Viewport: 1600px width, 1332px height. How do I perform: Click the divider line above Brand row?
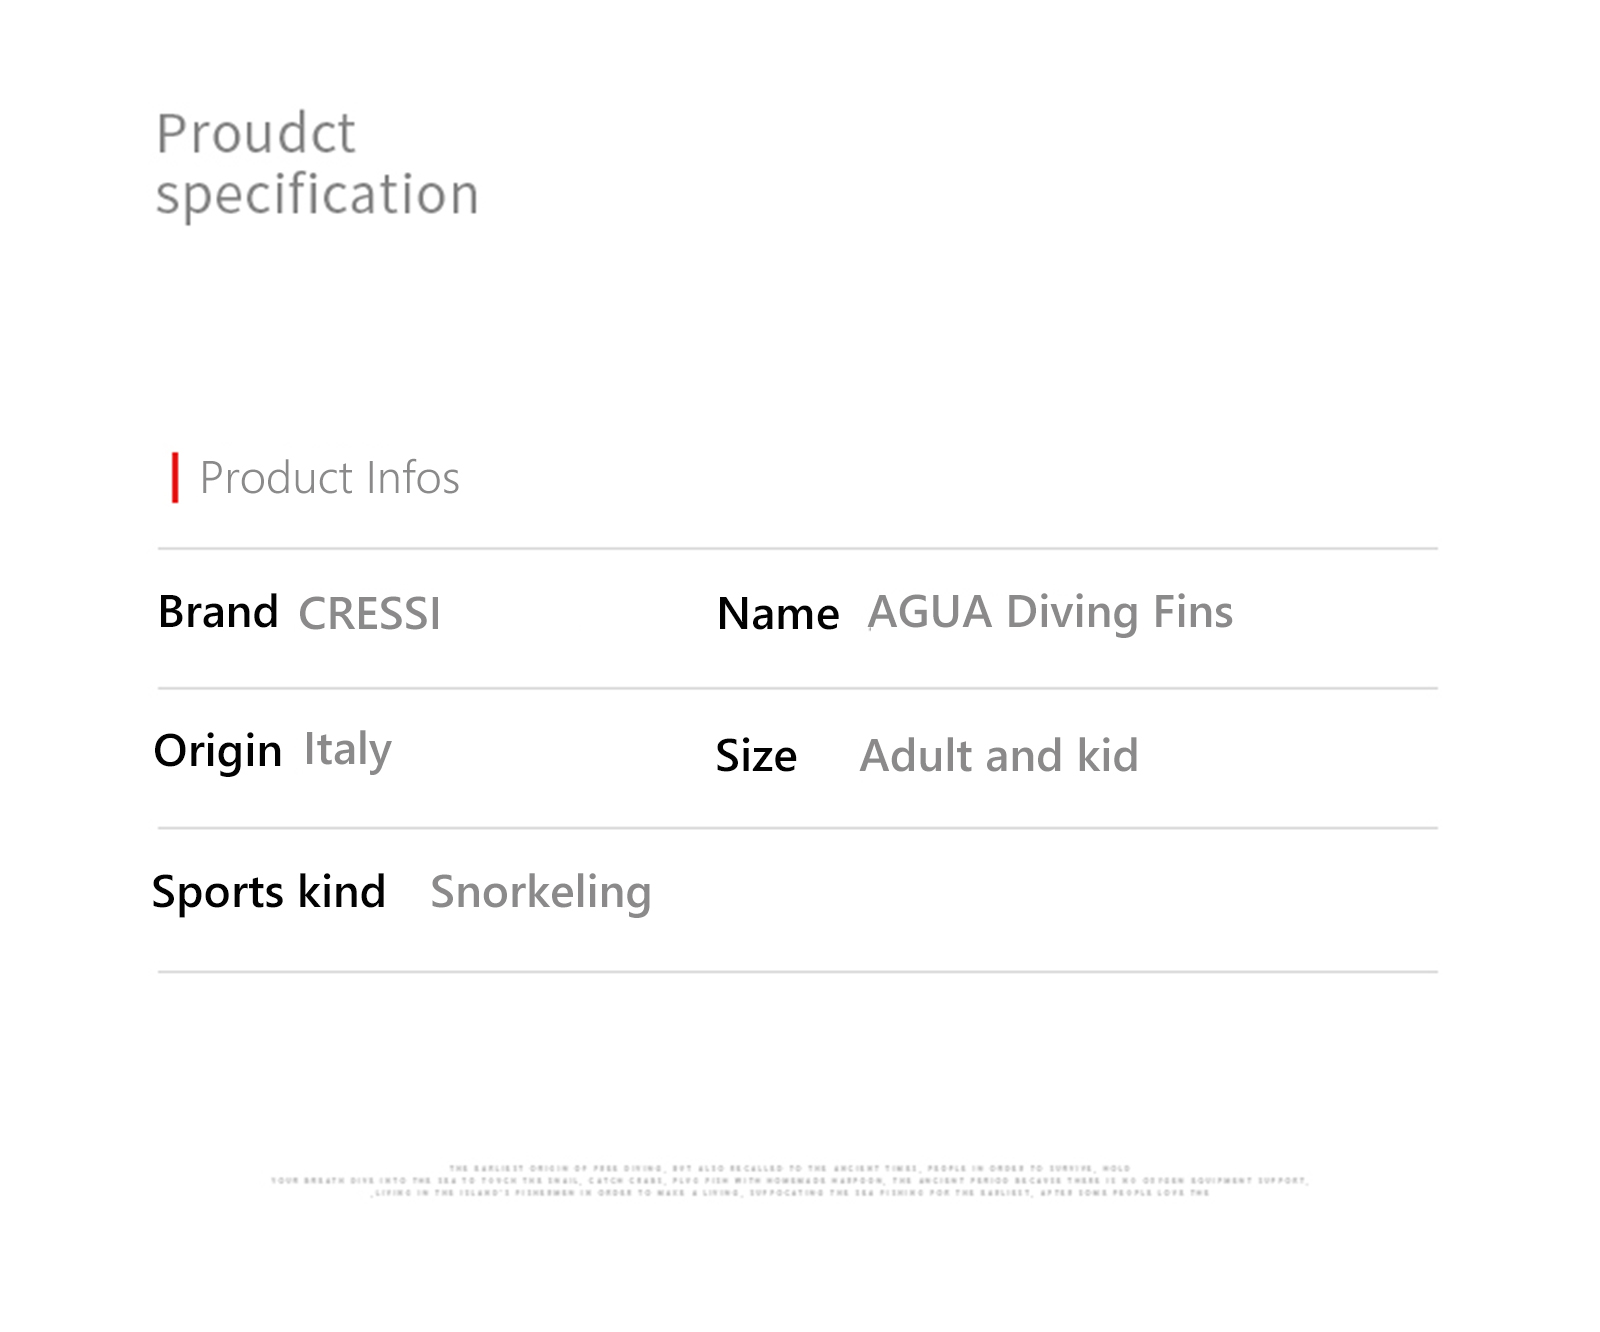point(797,549)
